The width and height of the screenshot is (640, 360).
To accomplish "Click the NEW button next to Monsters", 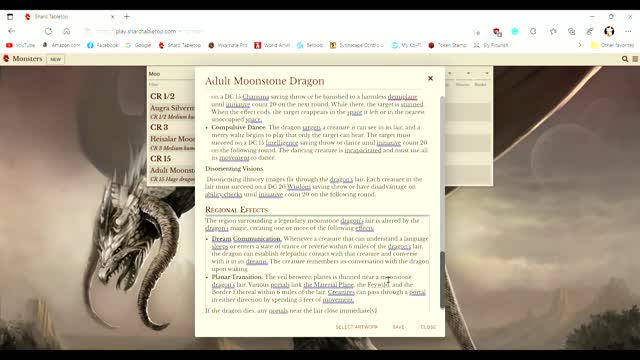I will 56,59.
